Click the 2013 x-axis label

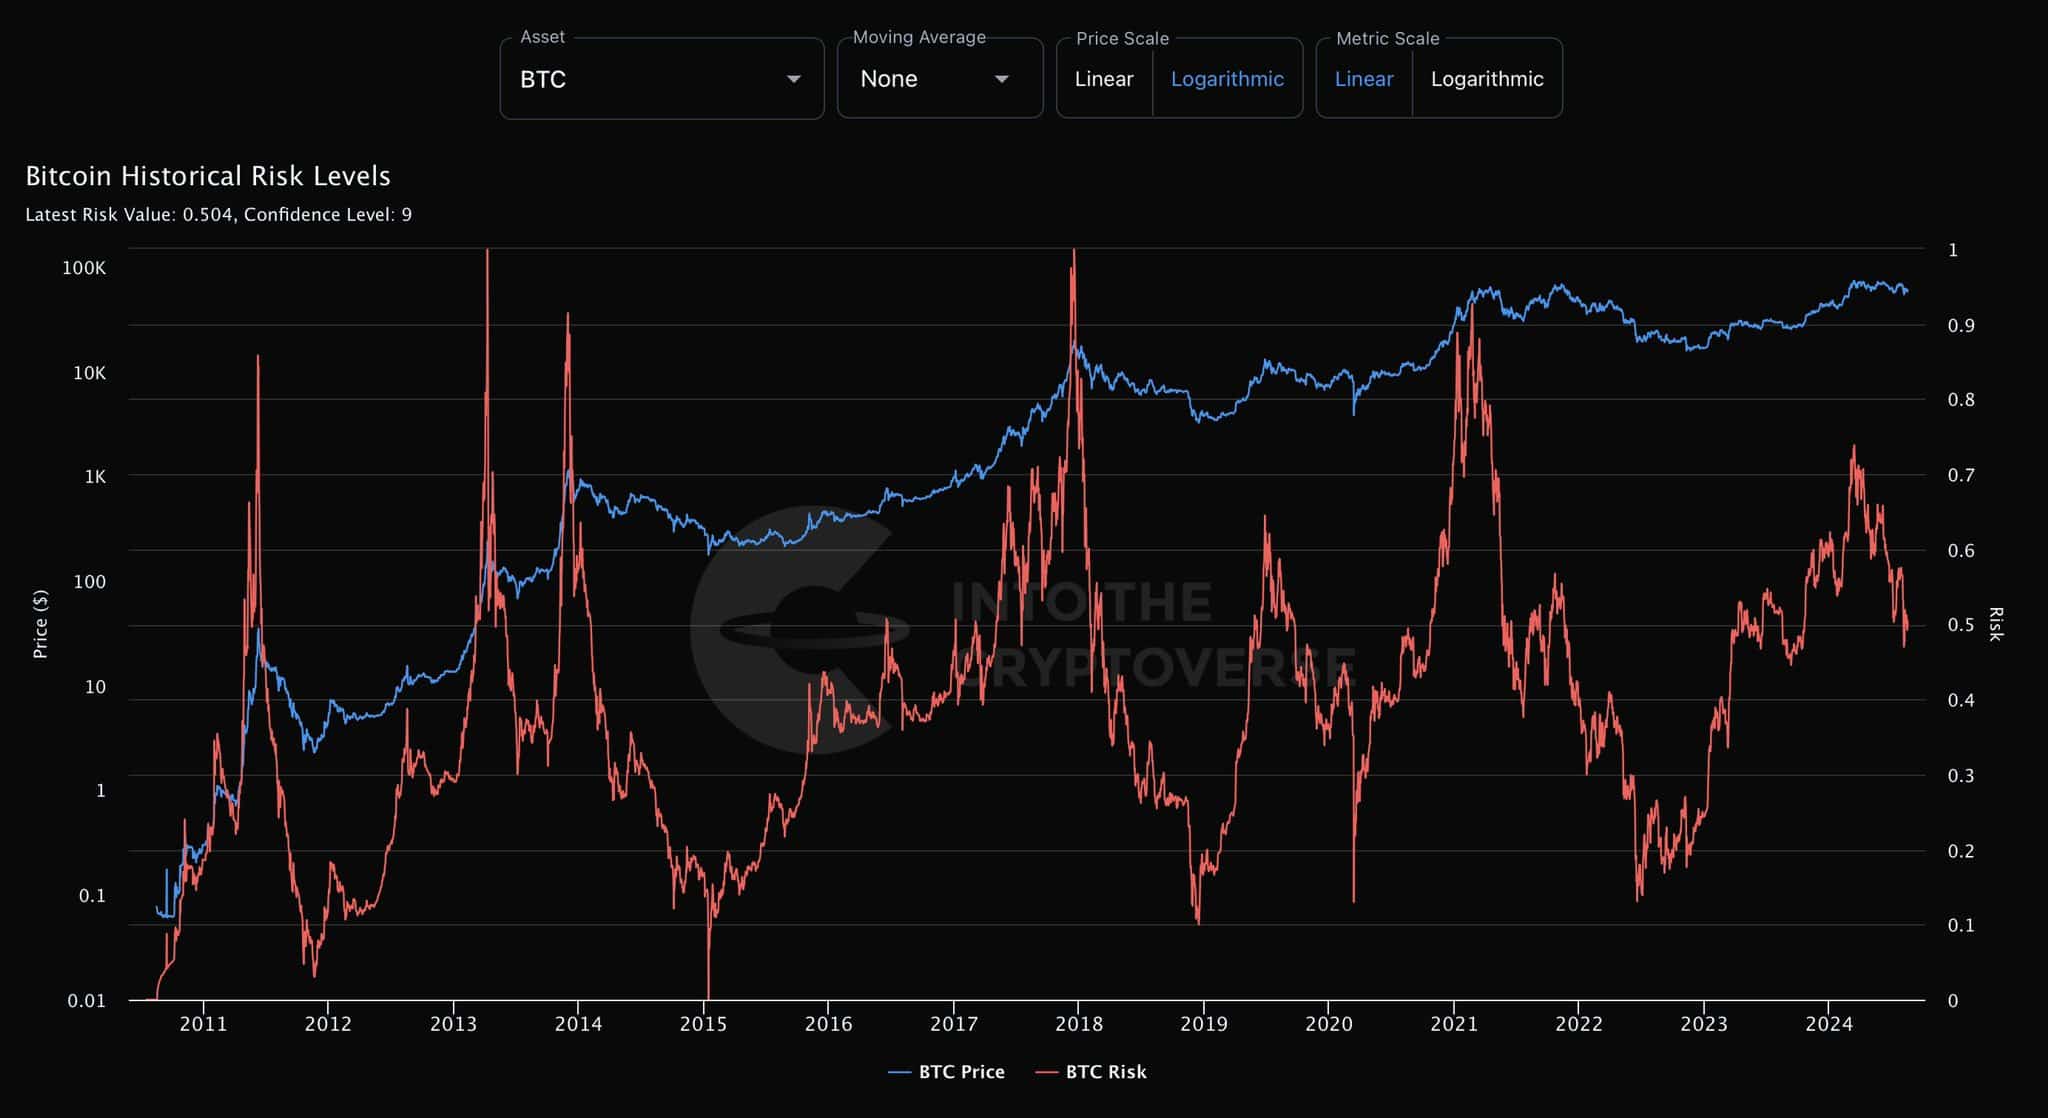(453, 1024)
